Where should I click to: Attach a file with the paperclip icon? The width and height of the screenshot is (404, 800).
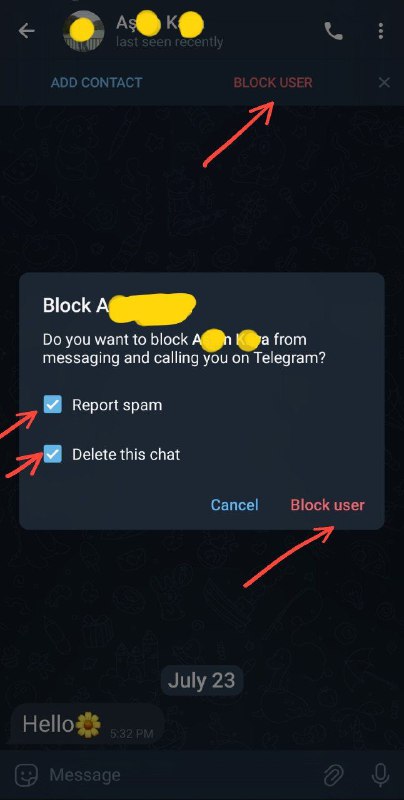coord(334,776)
